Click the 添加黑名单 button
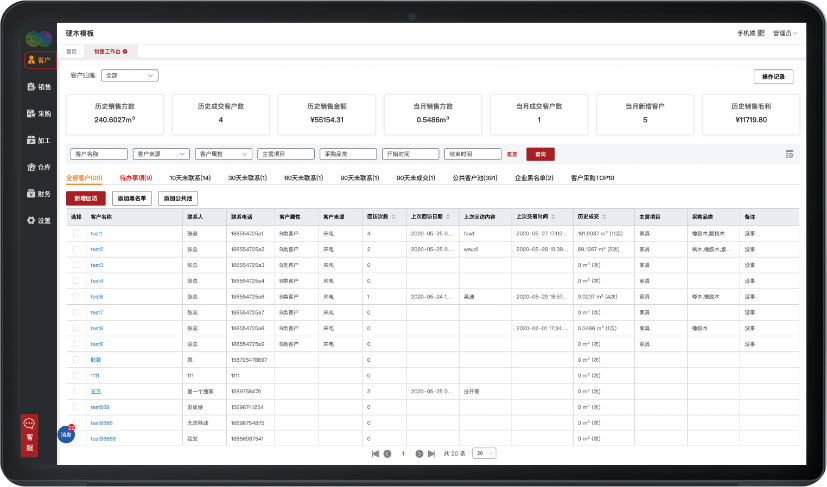The image size is (827, 487). [x=132, y=198]
